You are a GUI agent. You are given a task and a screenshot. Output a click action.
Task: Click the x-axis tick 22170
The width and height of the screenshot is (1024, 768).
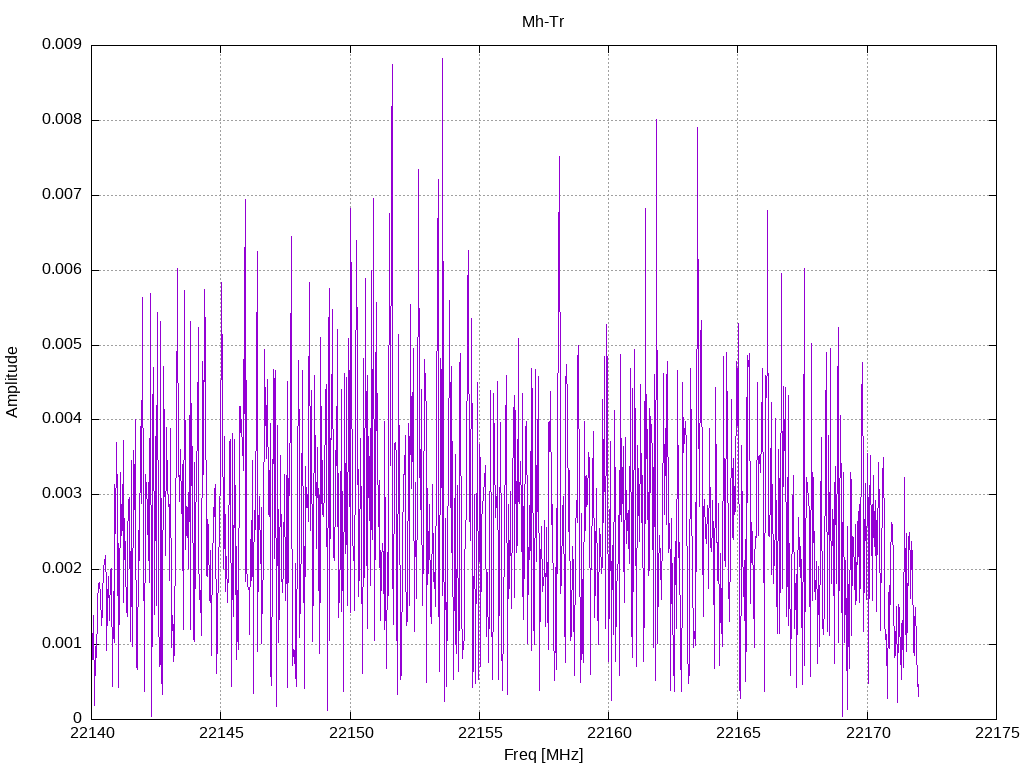[867, 733]
